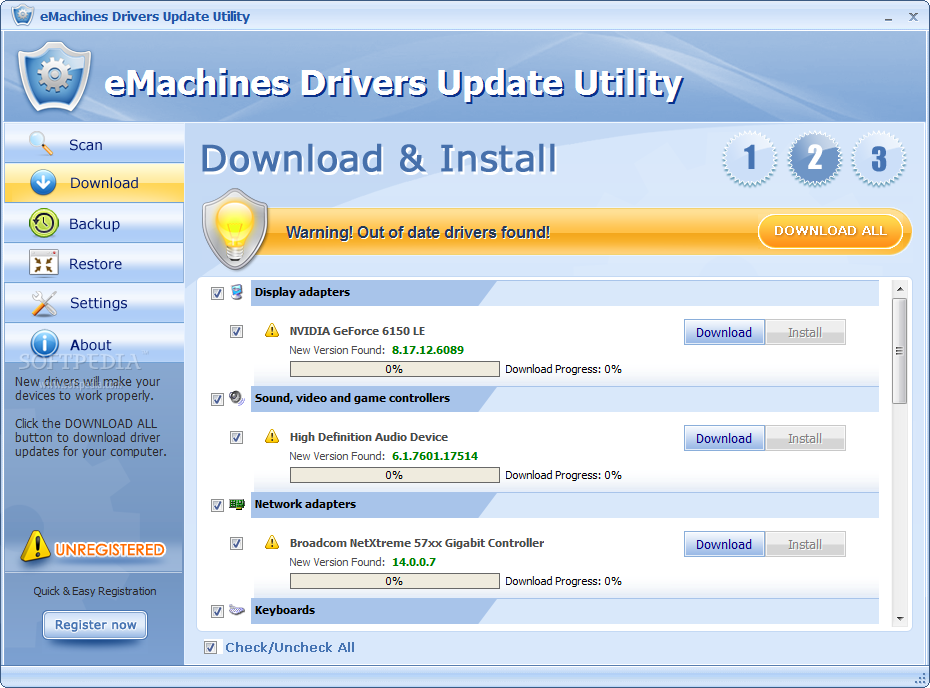Click the Quick & Easy Registration text

tap(95, 591)
